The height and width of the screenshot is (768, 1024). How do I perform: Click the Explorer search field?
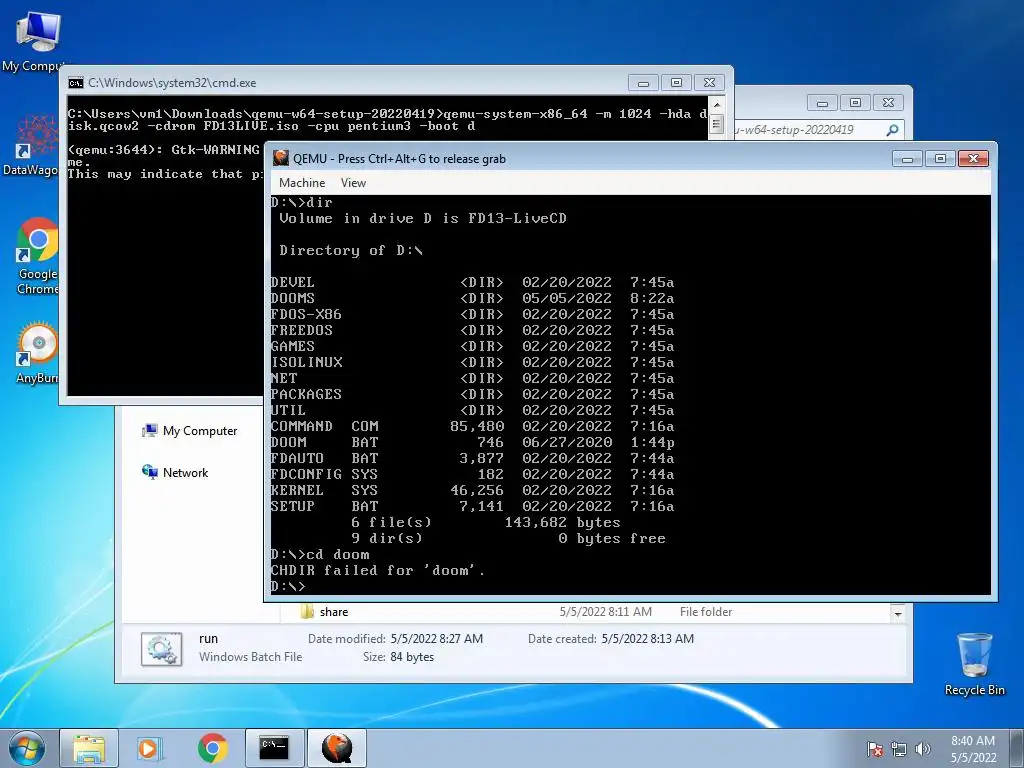818,130
